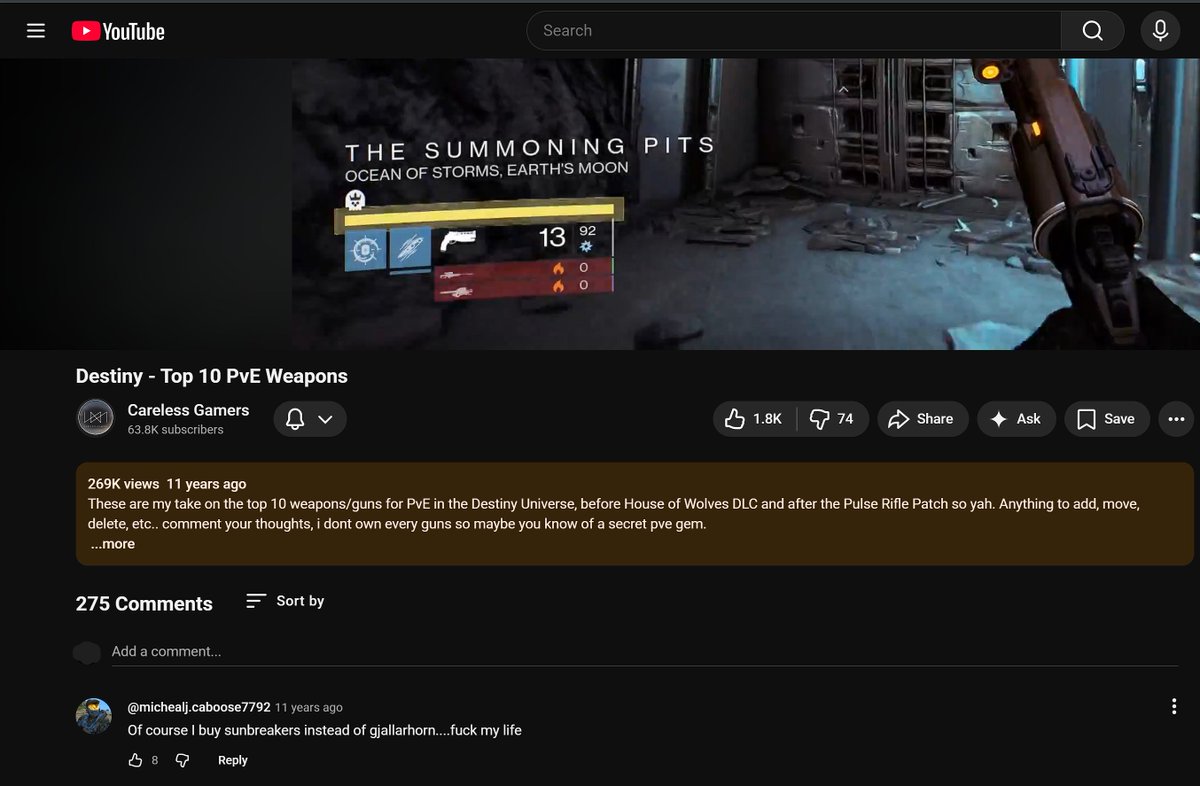Image resolution: width=1200 pixels, height=786 pixels.
Task: Open more actions three-dot menu
Action: click(x=1176, y=419)
